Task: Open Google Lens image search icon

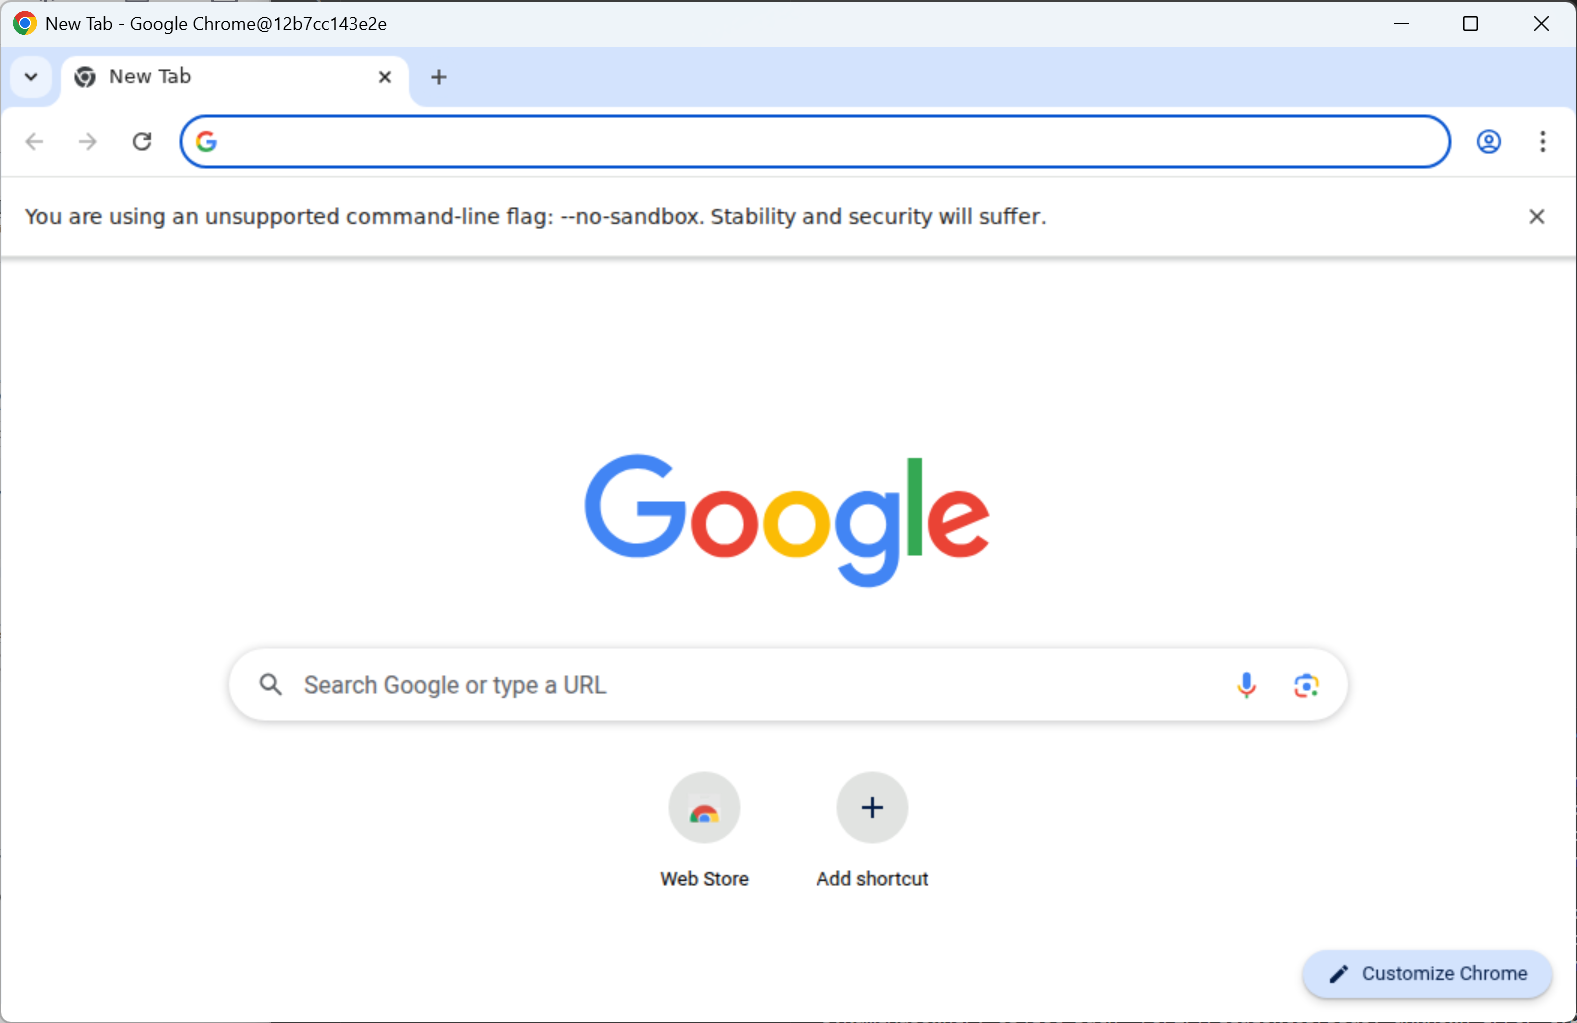Action: coord(1306,685)
